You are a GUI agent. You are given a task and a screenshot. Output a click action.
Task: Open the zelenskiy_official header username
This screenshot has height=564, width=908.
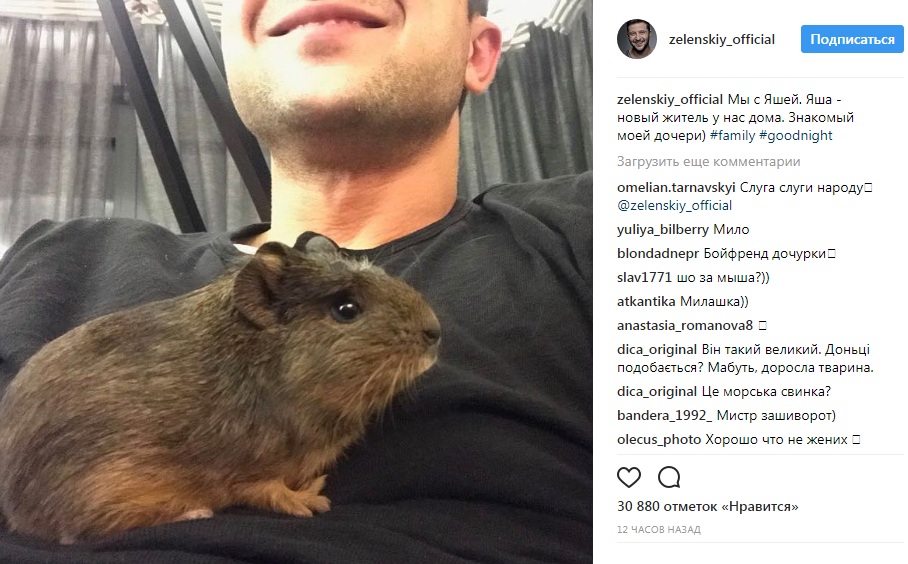(x=722, y=39)
